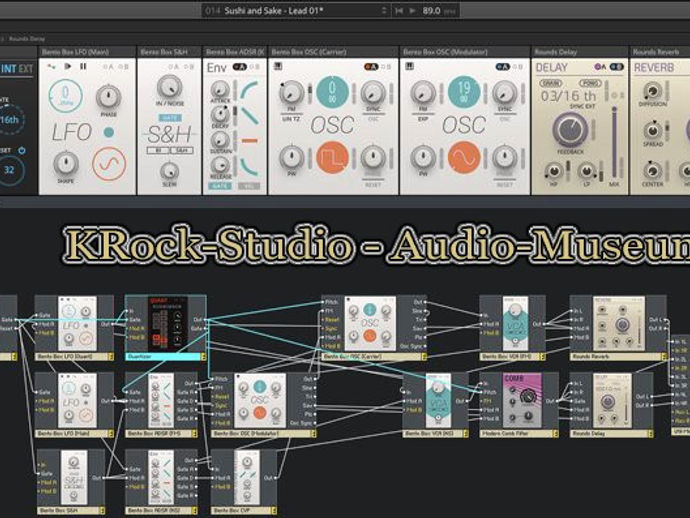
Task: Click the teal LFO activity dot
Action: click(109, 132)
